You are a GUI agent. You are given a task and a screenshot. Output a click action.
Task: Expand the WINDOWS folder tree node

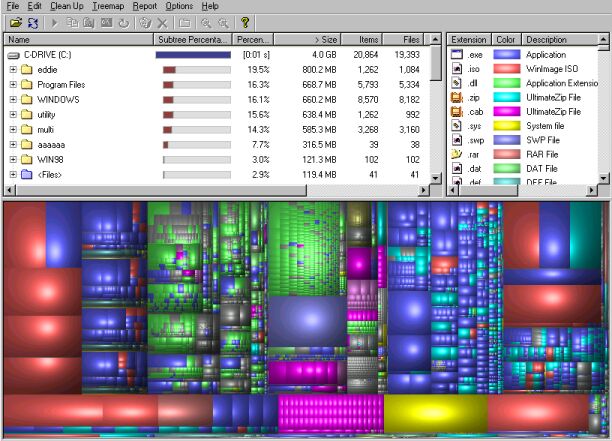[13, 100]
